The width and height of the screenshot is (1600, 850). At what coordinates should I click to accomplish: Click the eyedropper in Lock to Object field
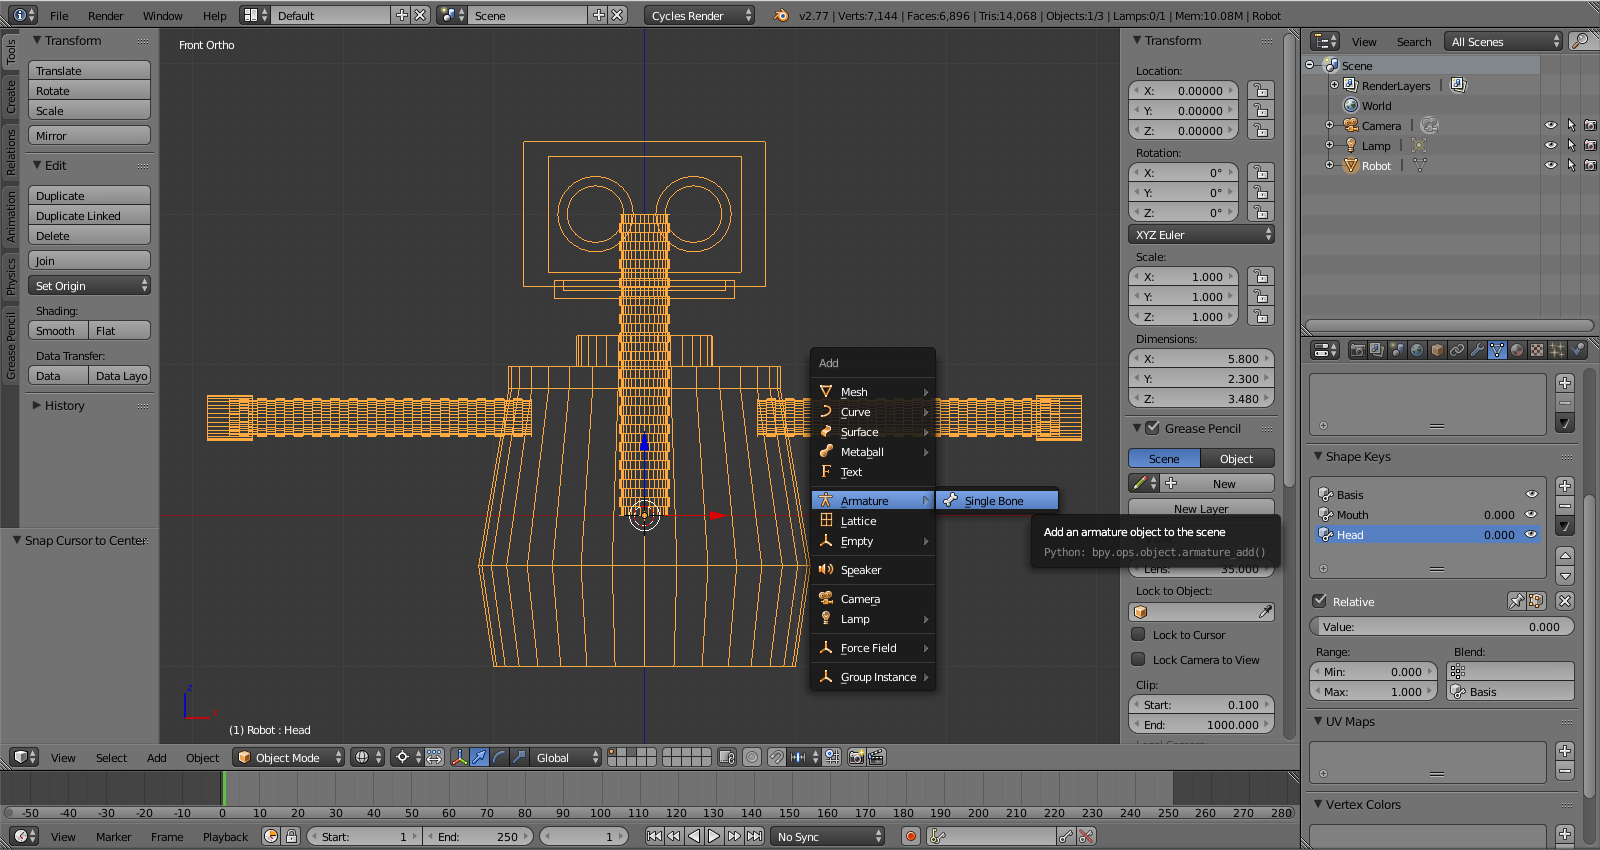[1265, 612]
